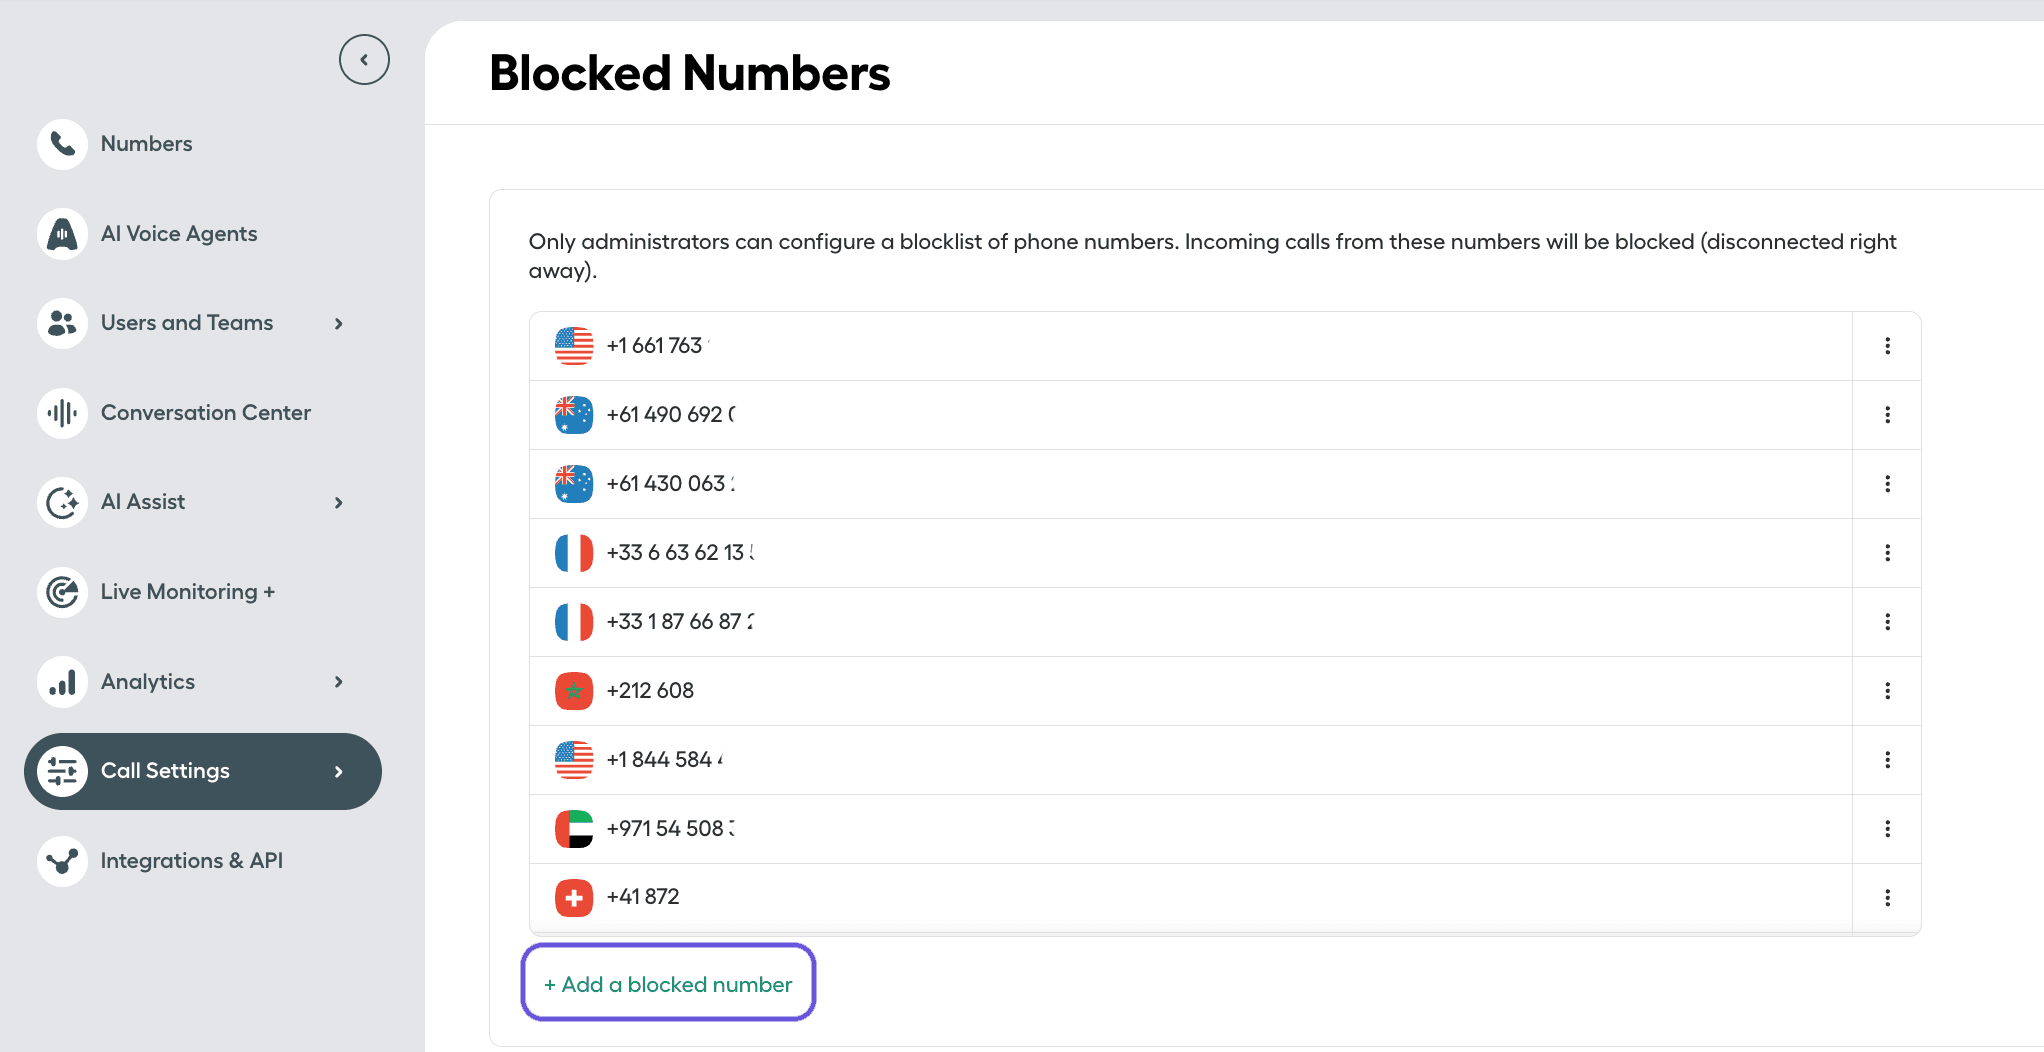The width and height of the screenshot is (2044, 1052).
Task: Open options menu for +1 661 763
Action: point(1888,345)
